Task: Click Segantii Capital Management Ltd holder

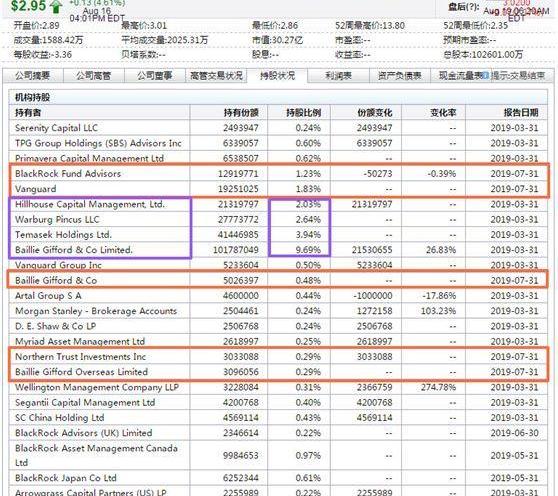Action: point(85,403)
